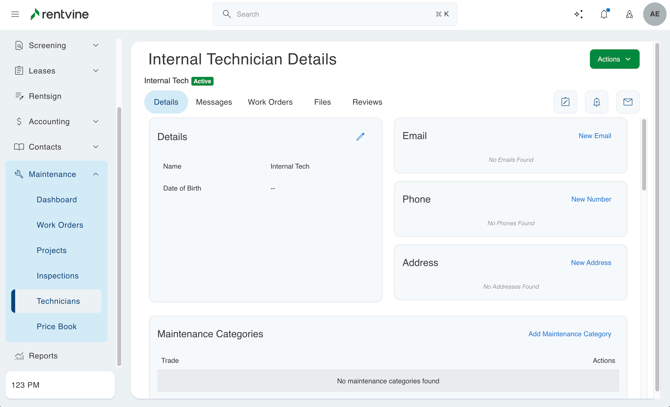Open the notifications bell
670x407 pixels.
pyautogui.click(x=604, y=14)
